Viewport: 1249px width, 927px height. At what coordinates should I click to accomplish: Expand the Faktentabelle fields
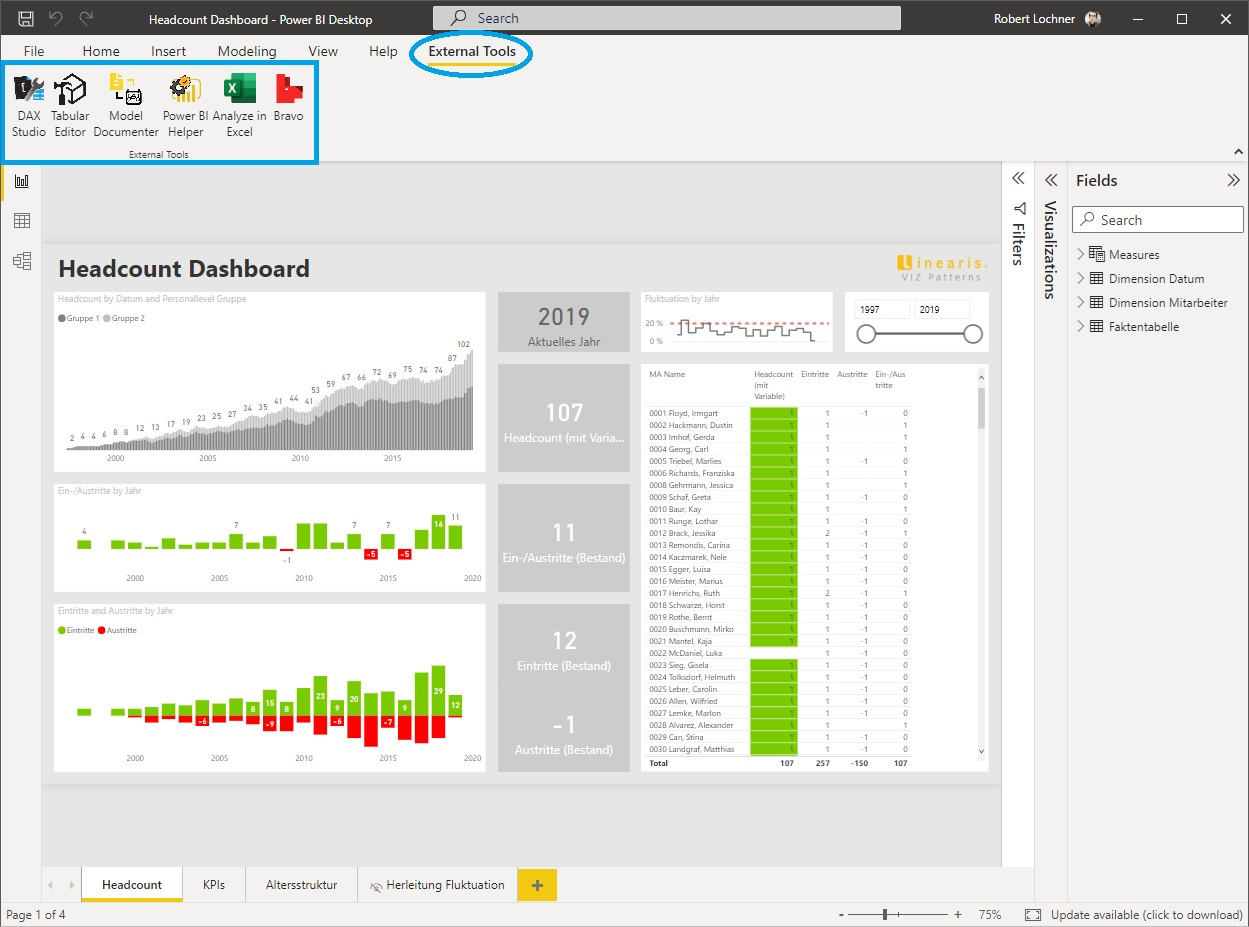[1080, 326]
